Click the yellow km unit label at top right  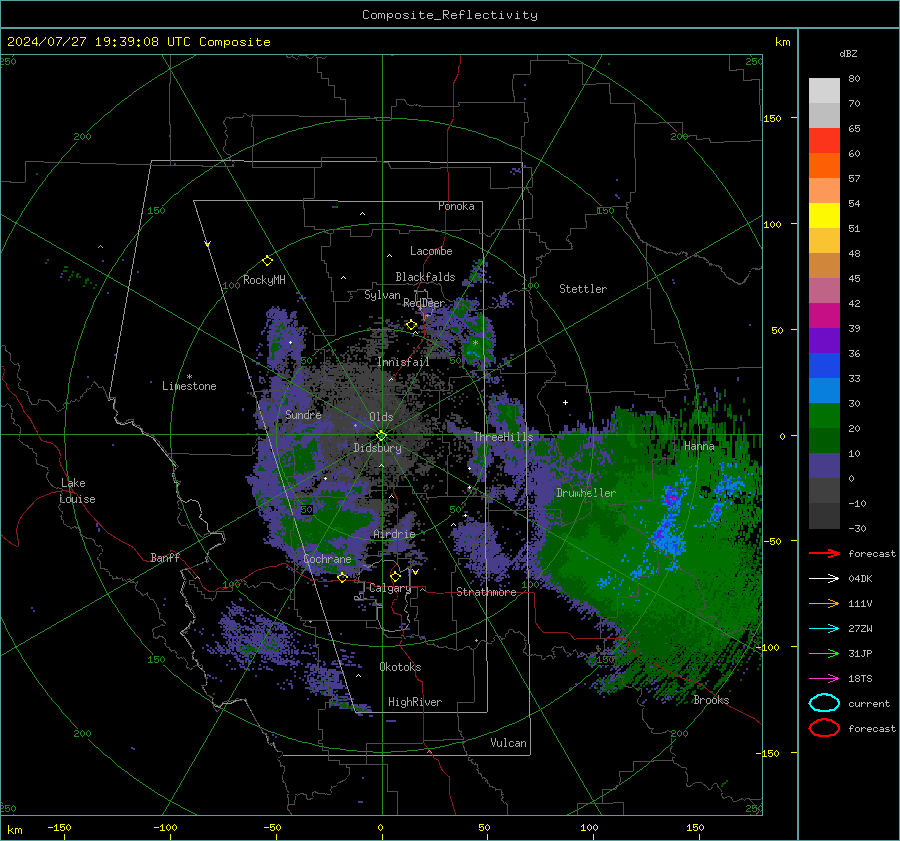(x=782, y=42)
